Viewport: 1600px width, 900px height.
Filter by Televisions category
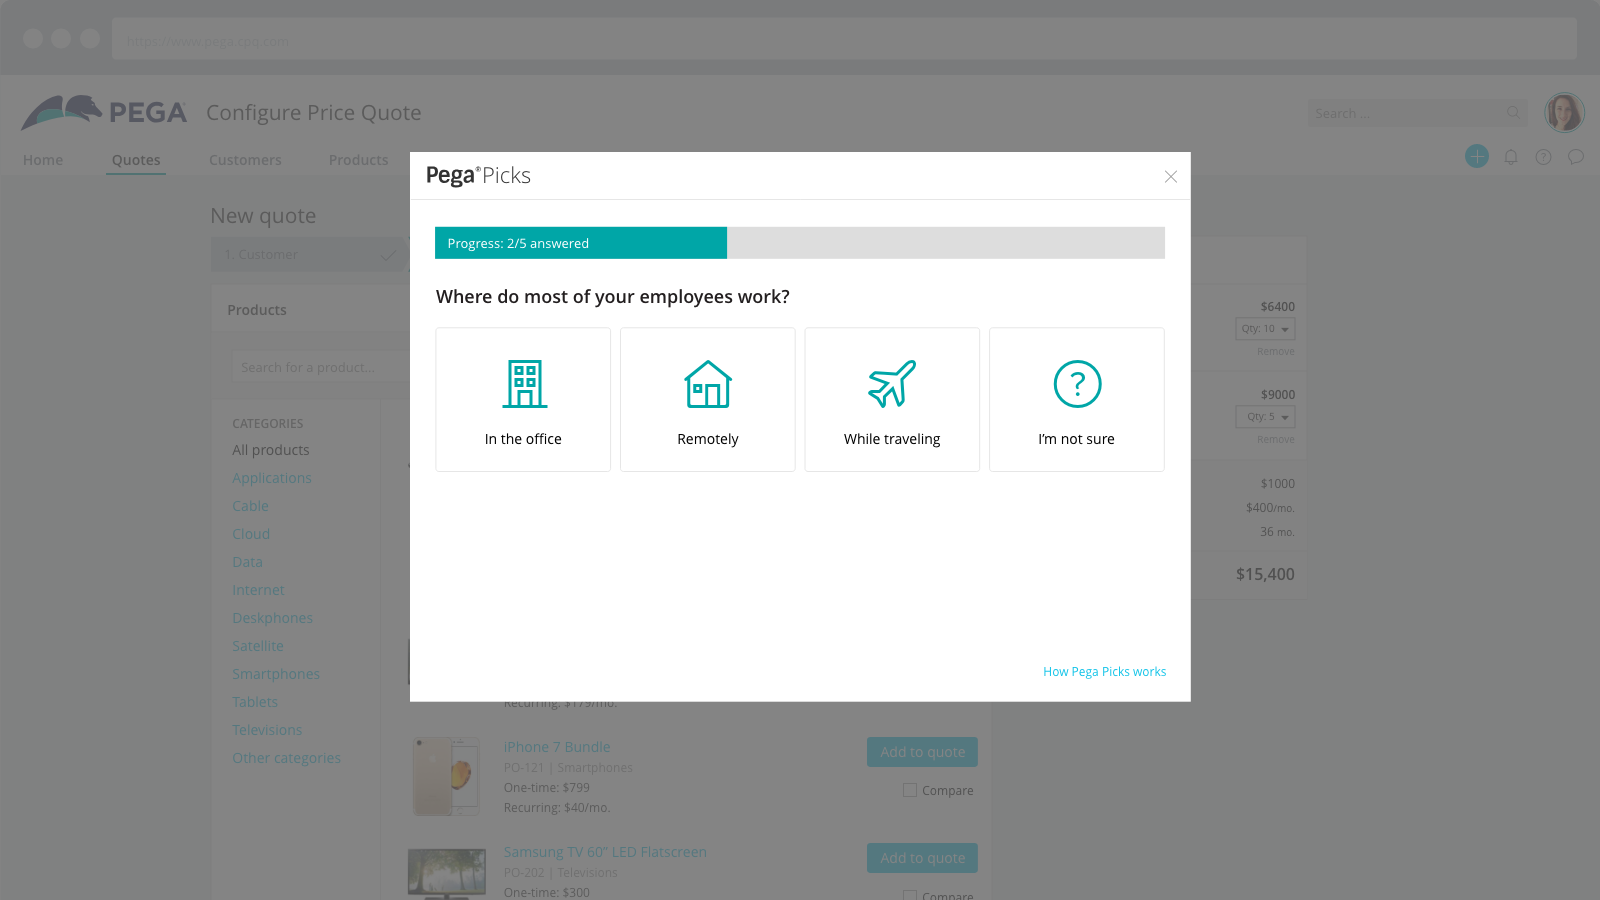tap(267, 730)
